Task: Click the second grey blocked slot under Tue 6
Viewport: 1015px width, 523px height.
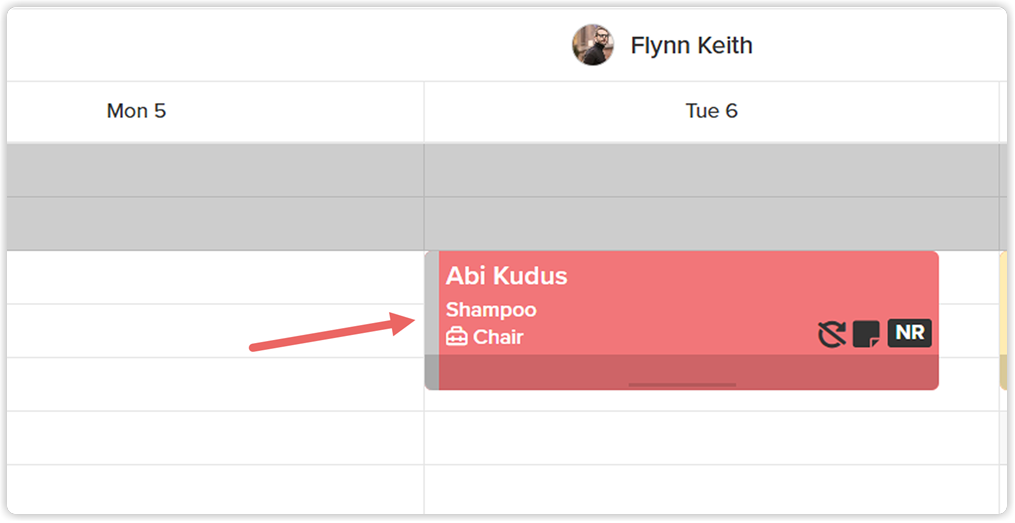Action: [x=711, y=224]
